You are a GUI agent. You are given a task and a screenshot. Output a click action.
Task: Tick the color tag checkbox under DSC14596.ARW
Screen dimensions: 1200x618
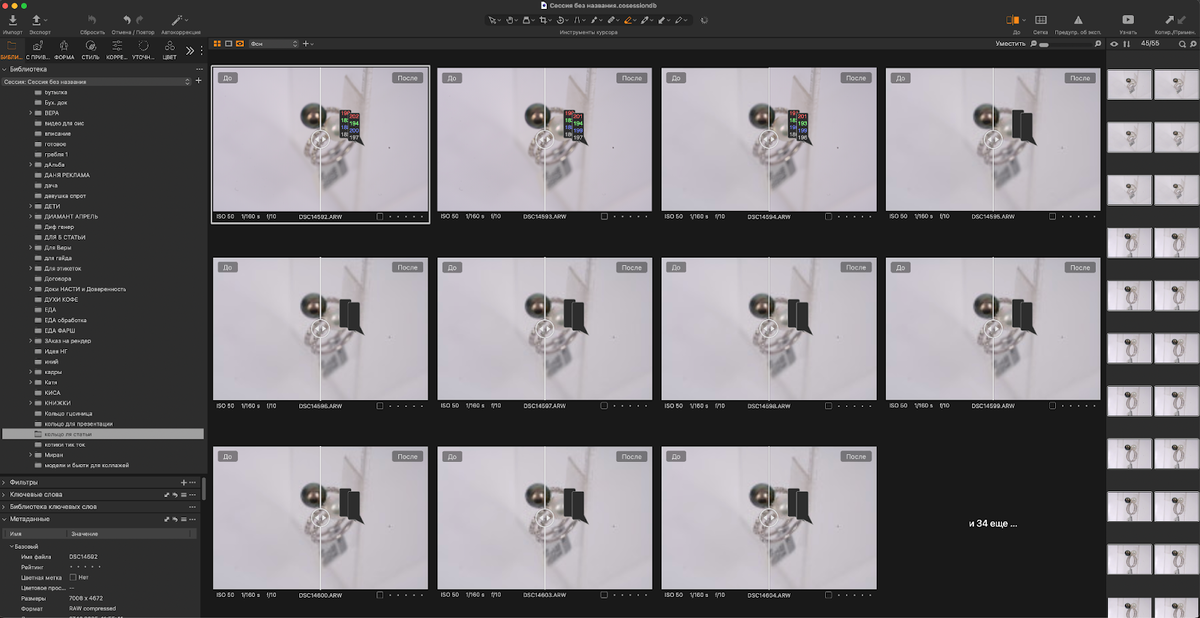(x=380, y=406)
